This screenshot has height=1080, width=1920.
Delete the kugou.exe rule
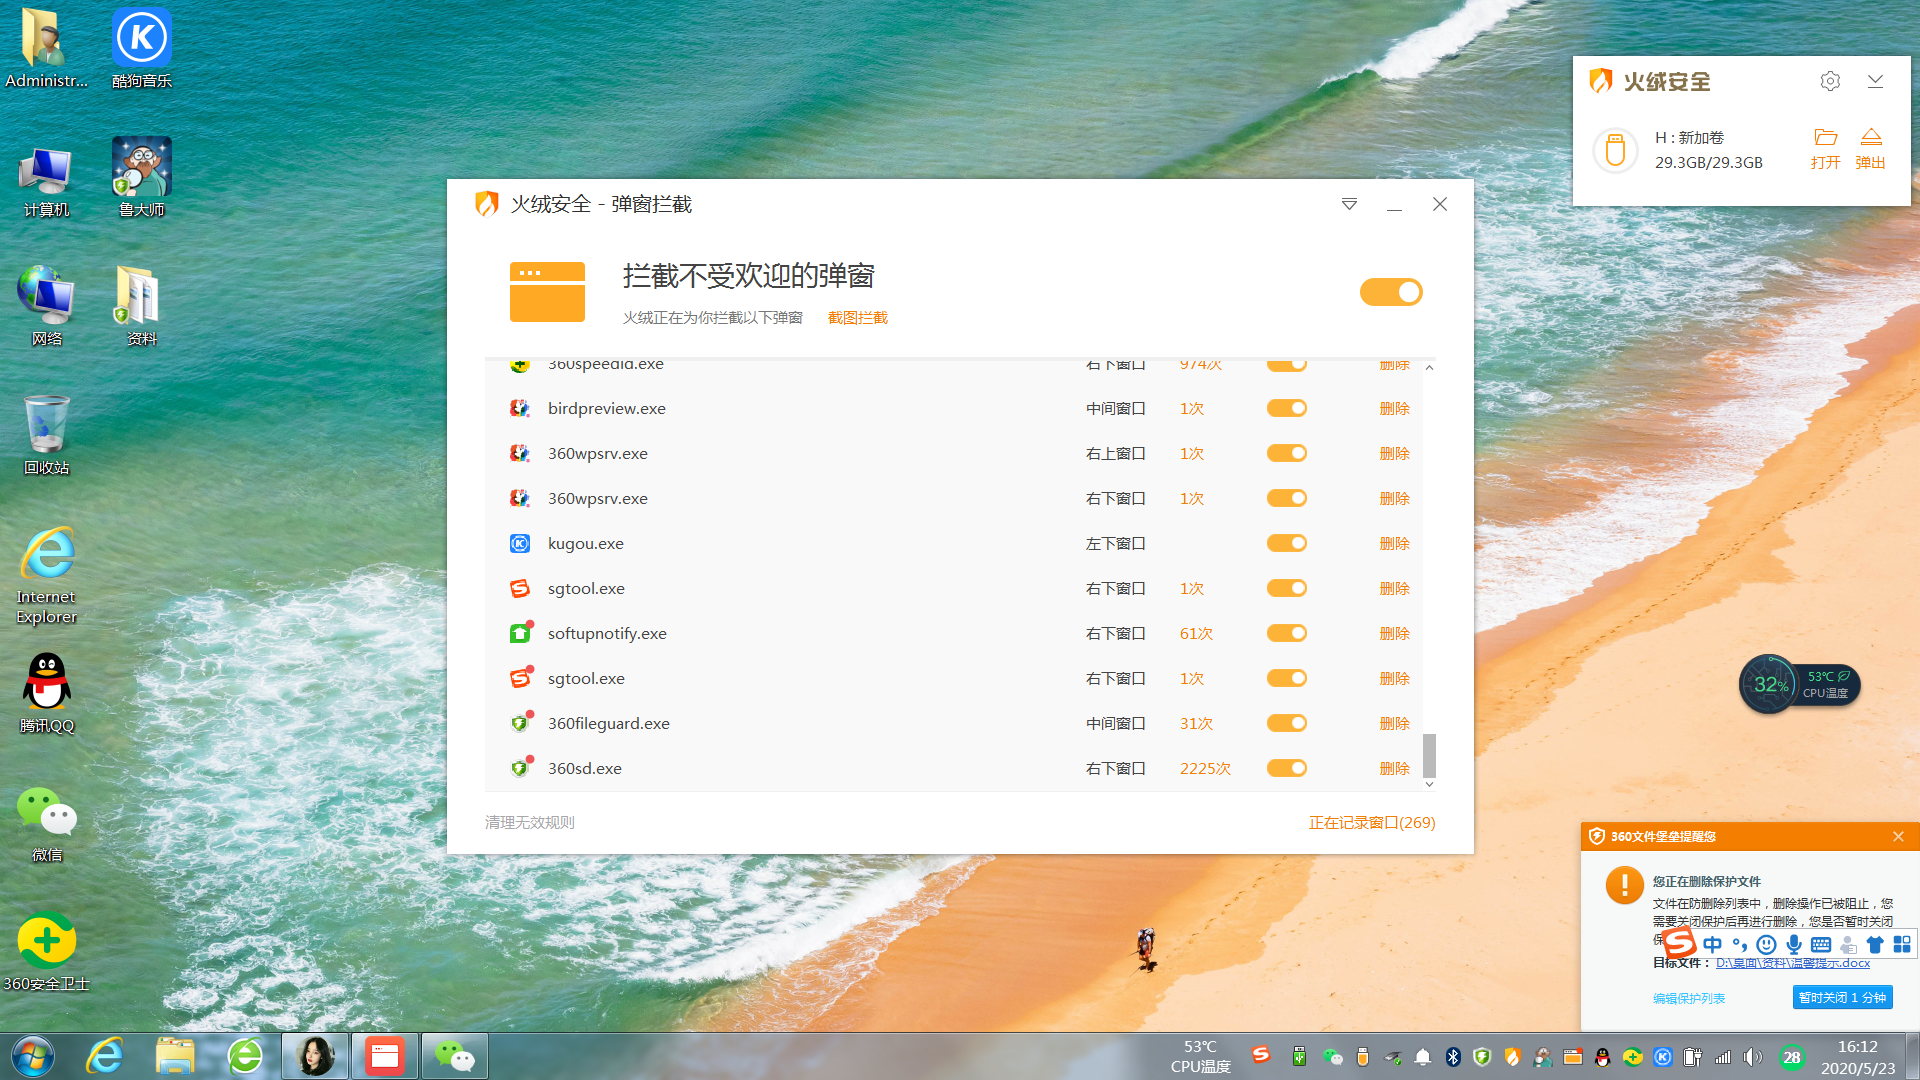pos(1394,543)
